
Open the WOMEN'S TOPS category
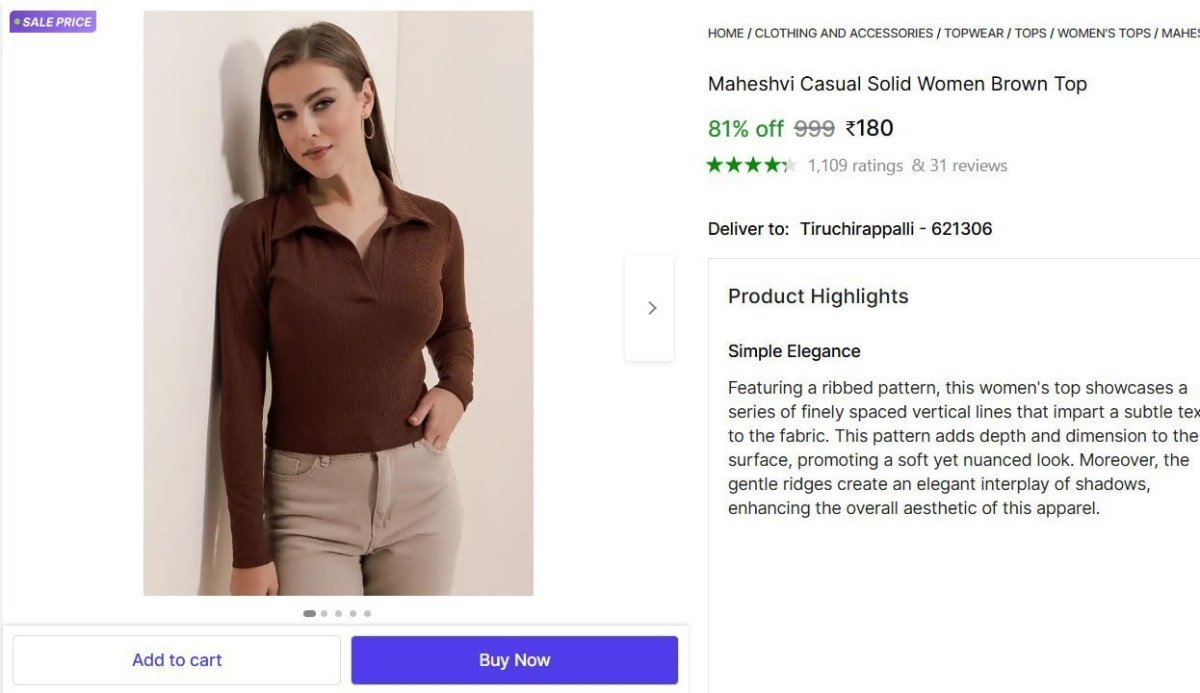1104,32
